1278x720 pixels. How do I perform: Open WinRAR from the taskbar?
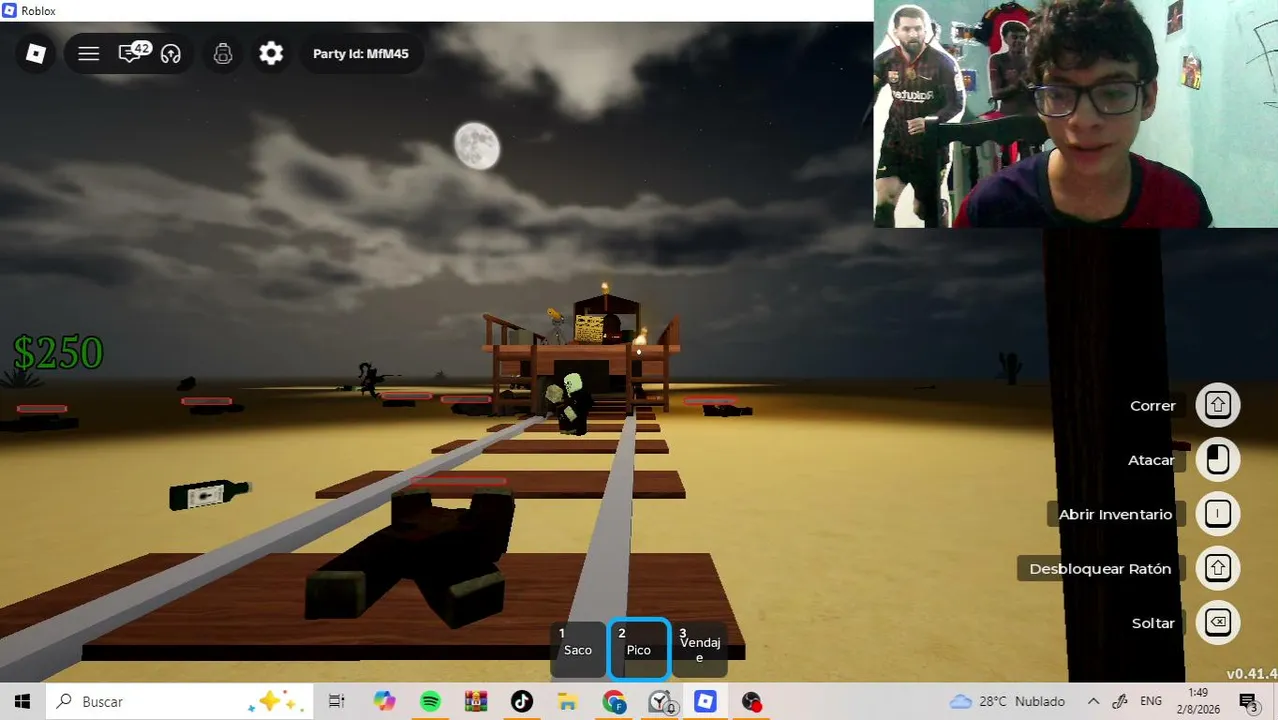pos(476,702)
